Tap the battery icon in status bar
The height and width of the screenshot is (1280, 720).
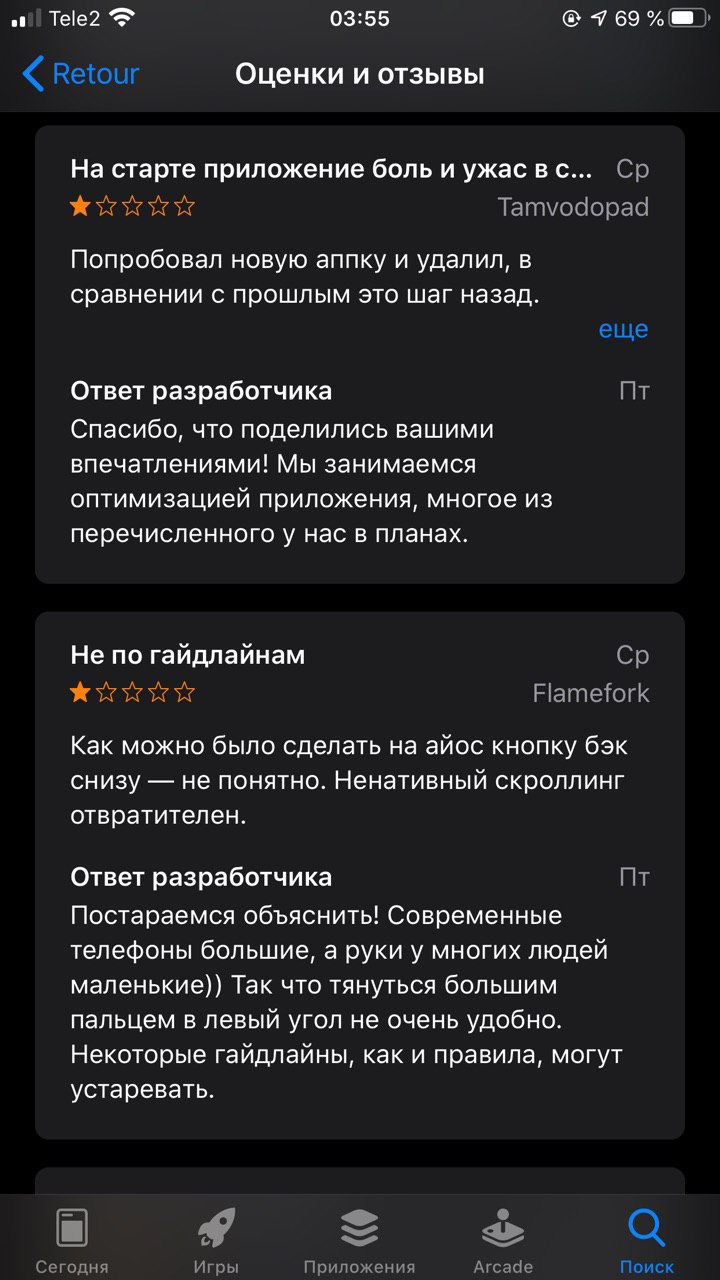[688, 18]
